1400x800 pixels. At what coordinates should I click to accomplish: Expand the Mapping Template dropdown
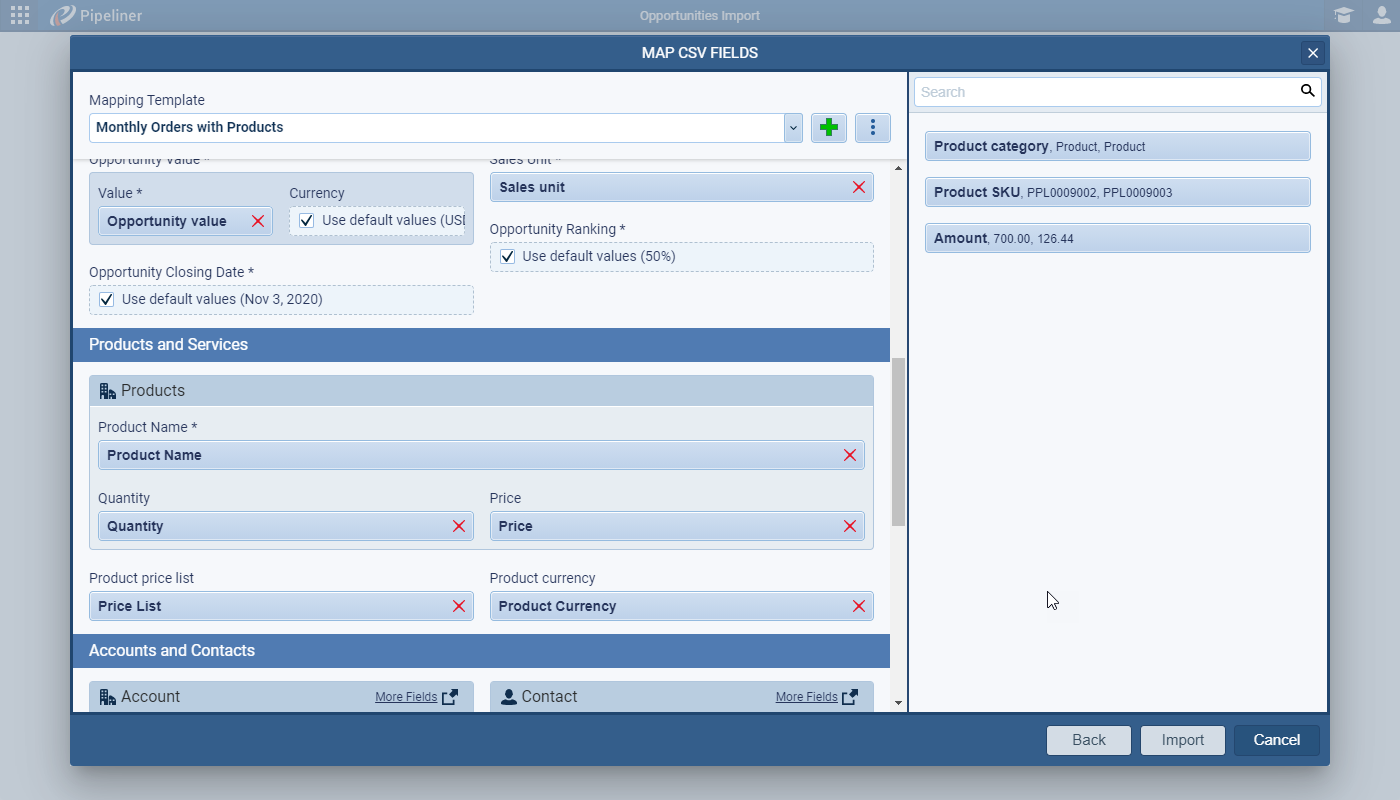(793, 128)
